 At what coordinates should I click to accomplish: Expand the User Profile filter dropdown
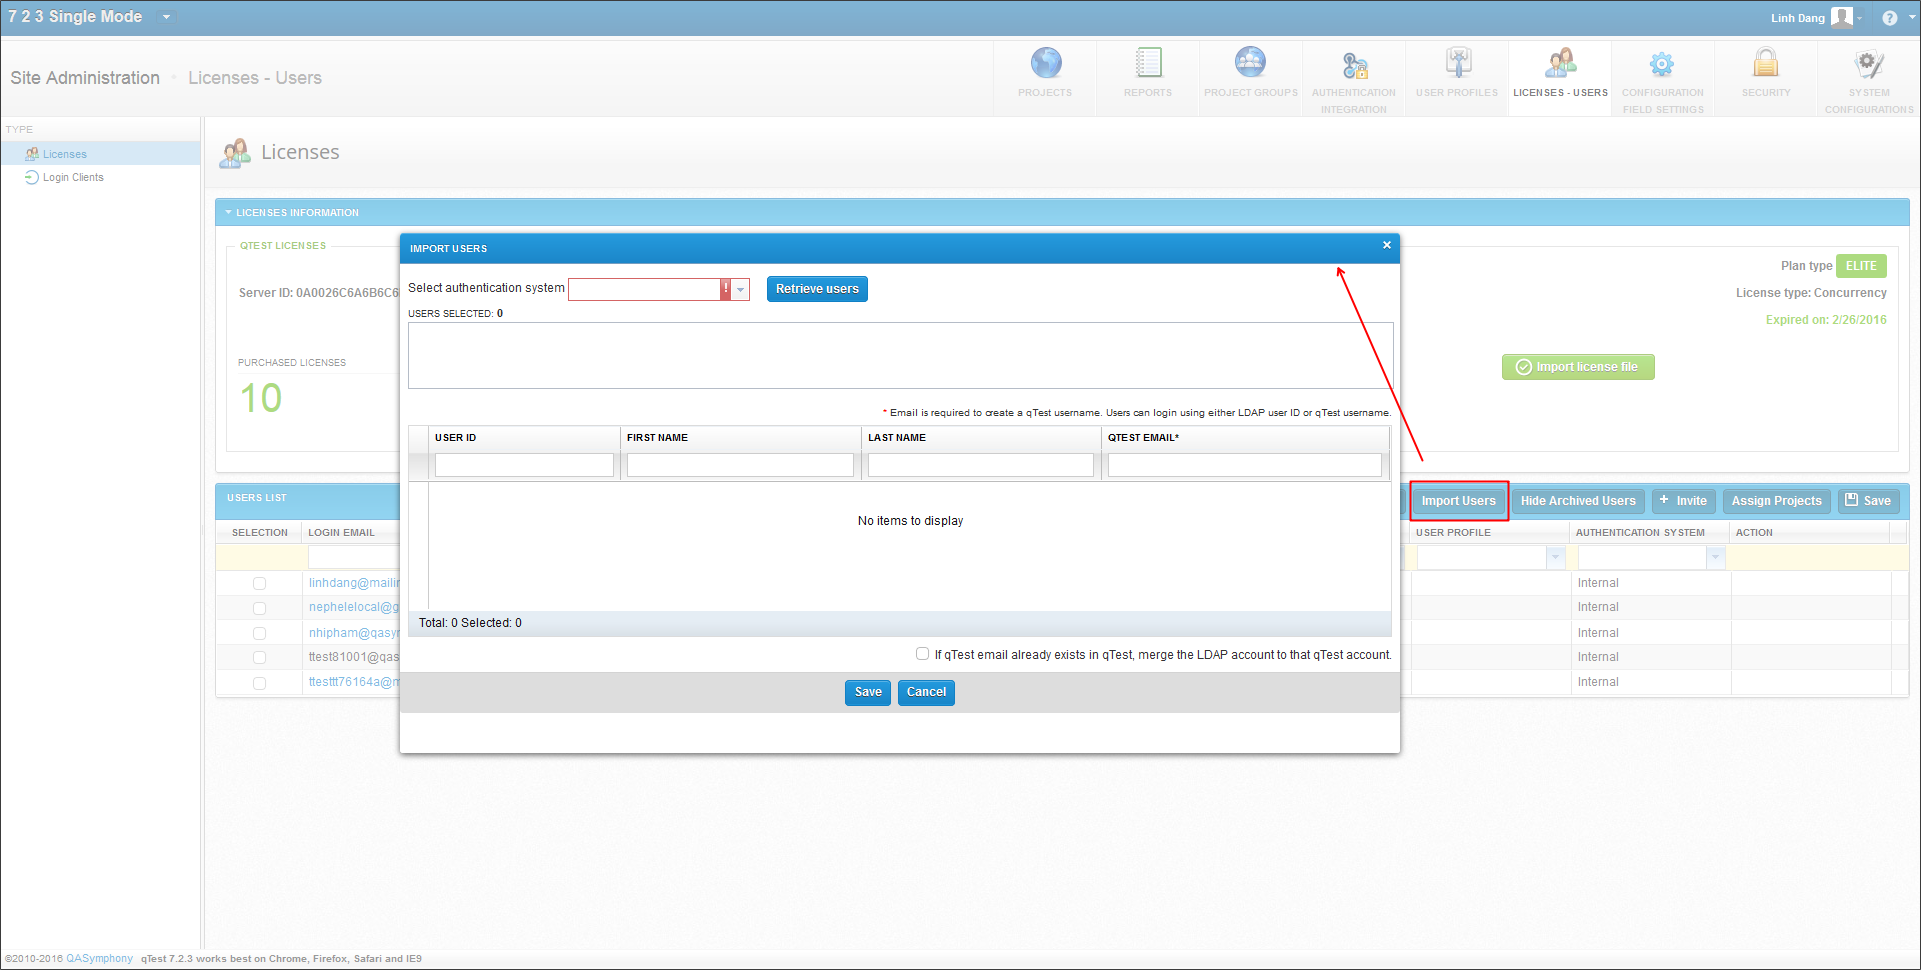point(1555,558)
